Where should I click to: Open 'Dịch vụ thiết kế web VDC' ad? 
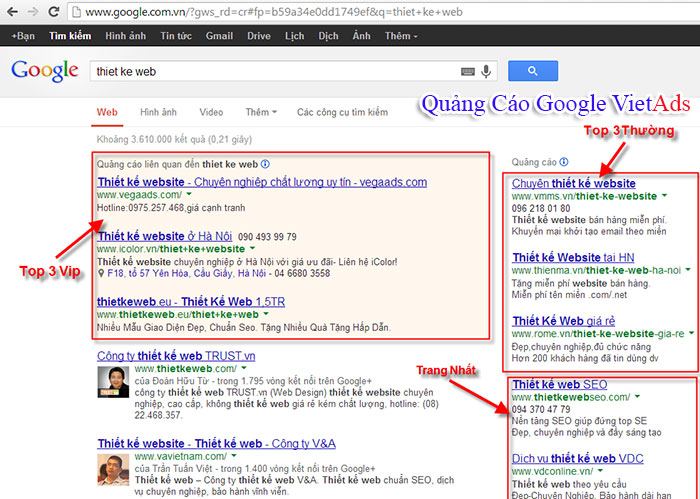click(x=578, y=458)
